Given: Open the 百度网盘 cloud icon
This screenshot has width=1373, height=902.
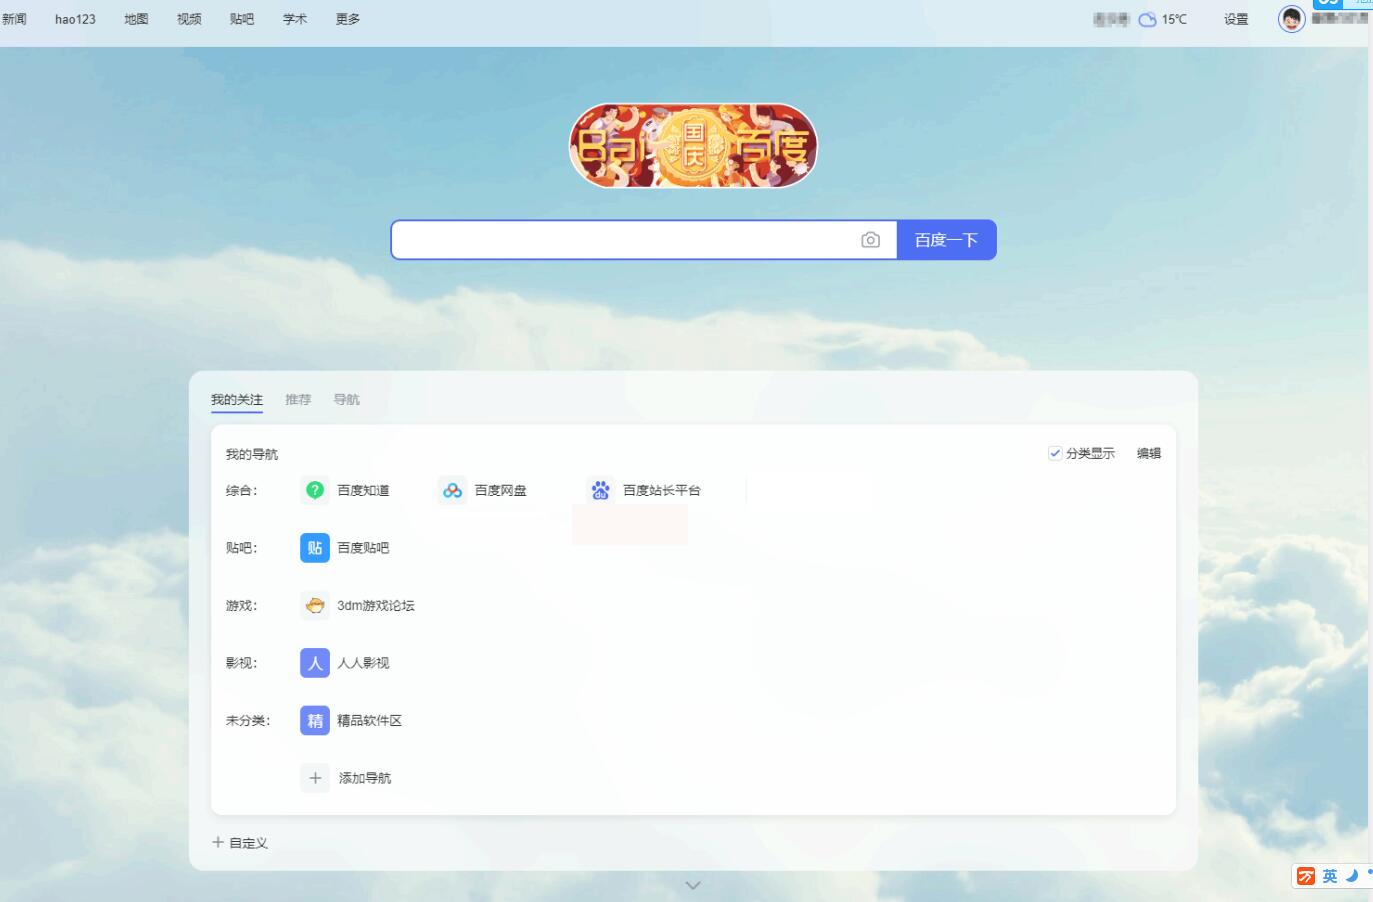Looking at the screenshot, I should tap(453, 490).
